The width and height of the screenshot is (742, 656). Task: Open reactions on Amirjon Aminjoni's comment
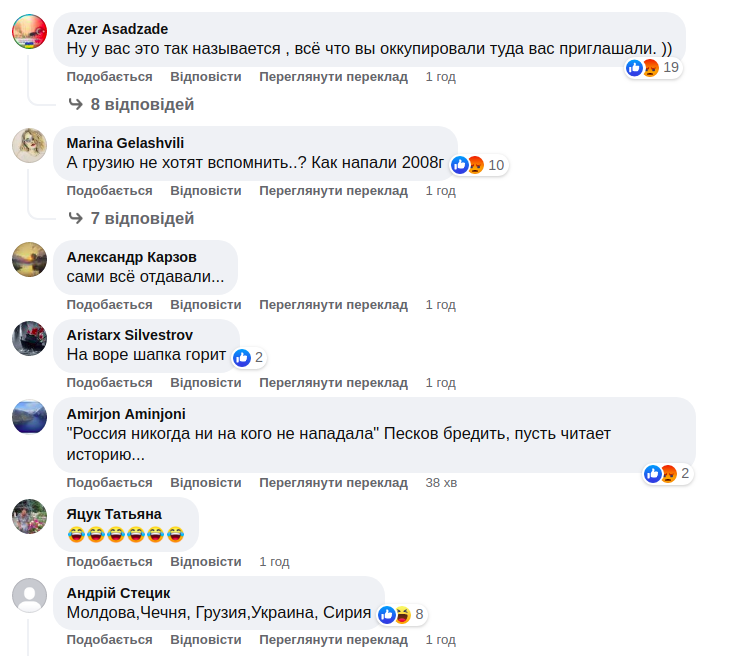point(660,474)
